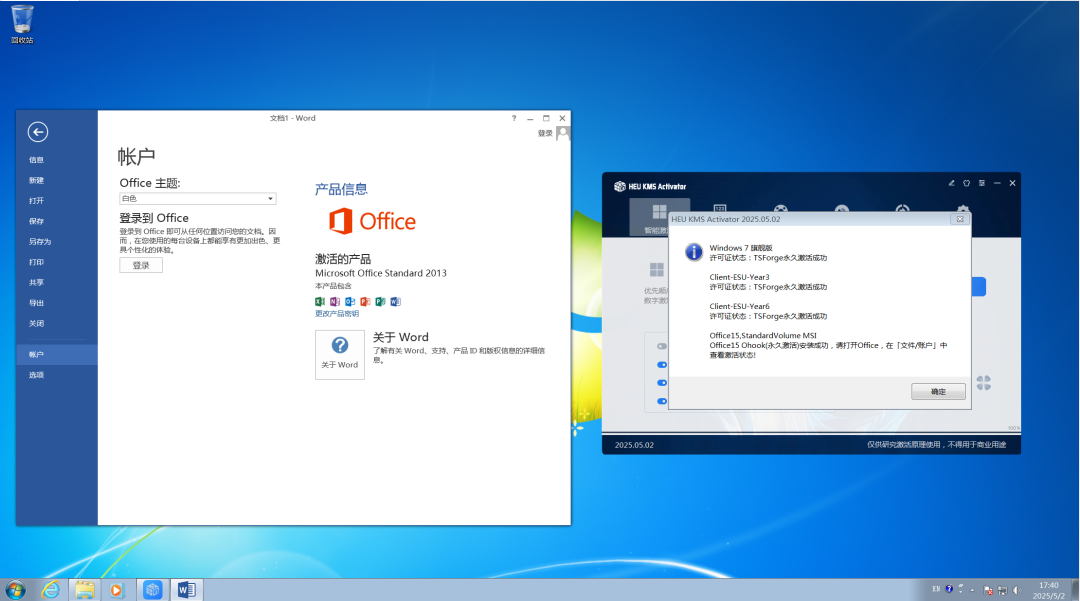Select the Recycle Bin on the desktop
Viewport: 1080px width, 601px height.
[22, 24]
